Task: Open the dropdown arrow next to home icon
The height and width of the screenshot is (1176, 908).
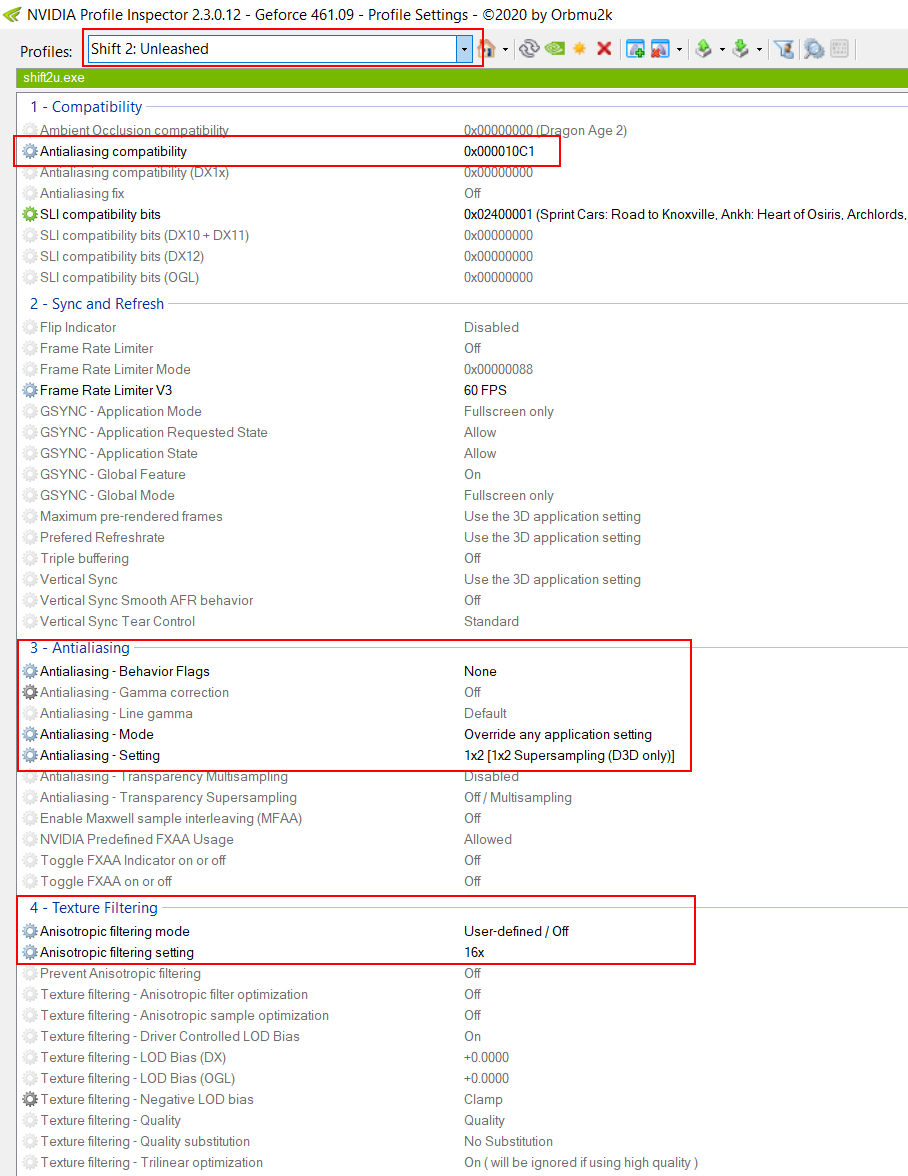Action: (x=506, y=49)
